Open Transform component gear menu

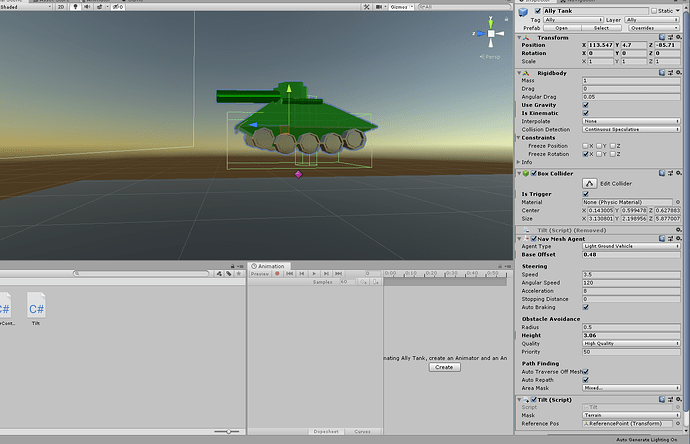pos(679,38)
